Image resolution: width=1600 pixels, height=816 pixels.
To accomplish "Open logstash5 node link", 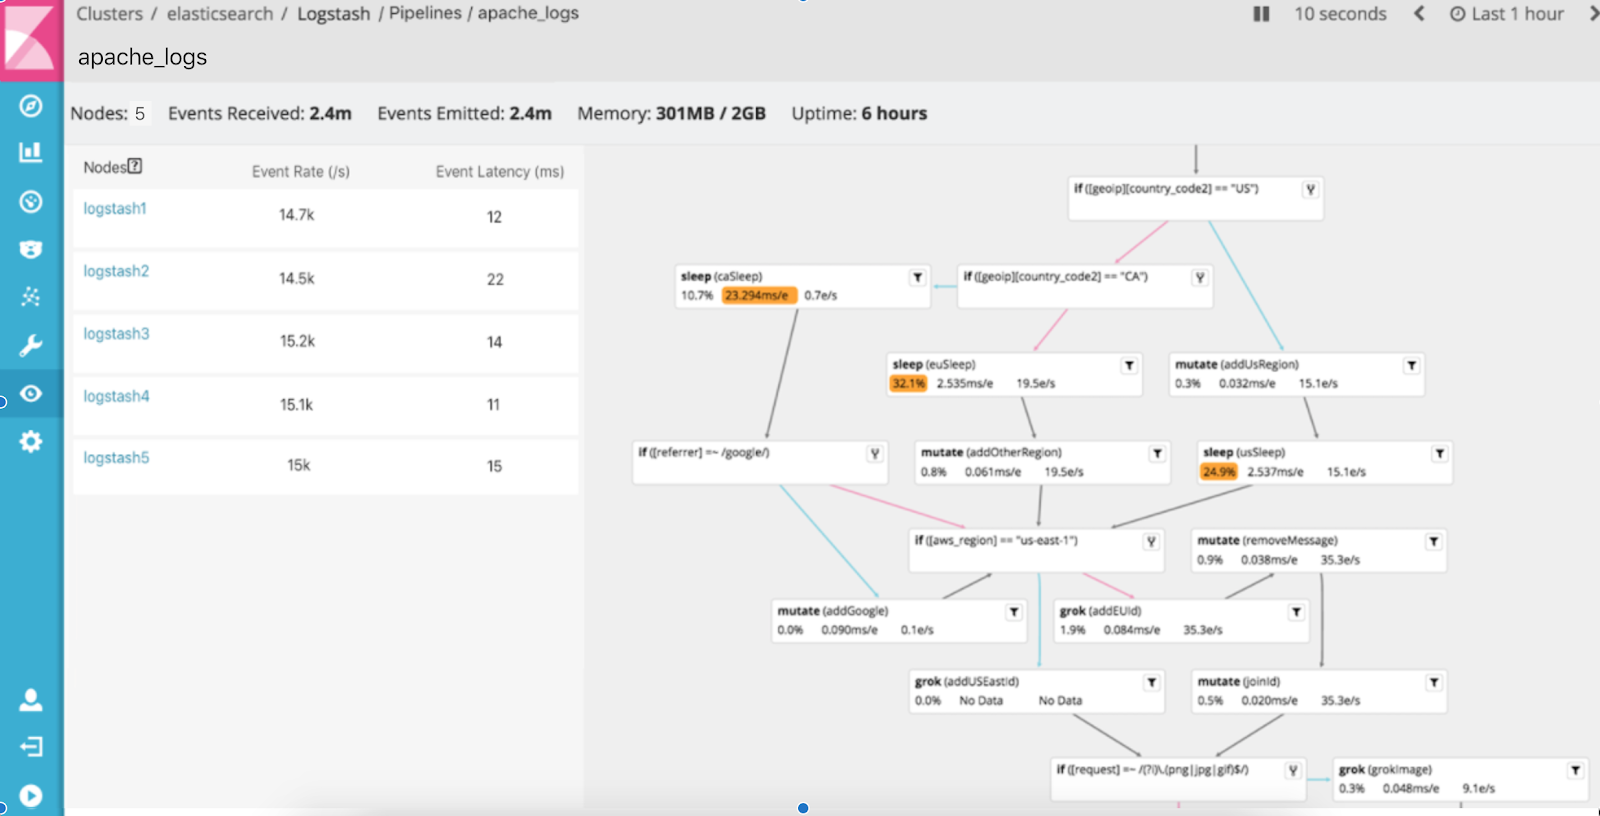I will click(116, 458).
